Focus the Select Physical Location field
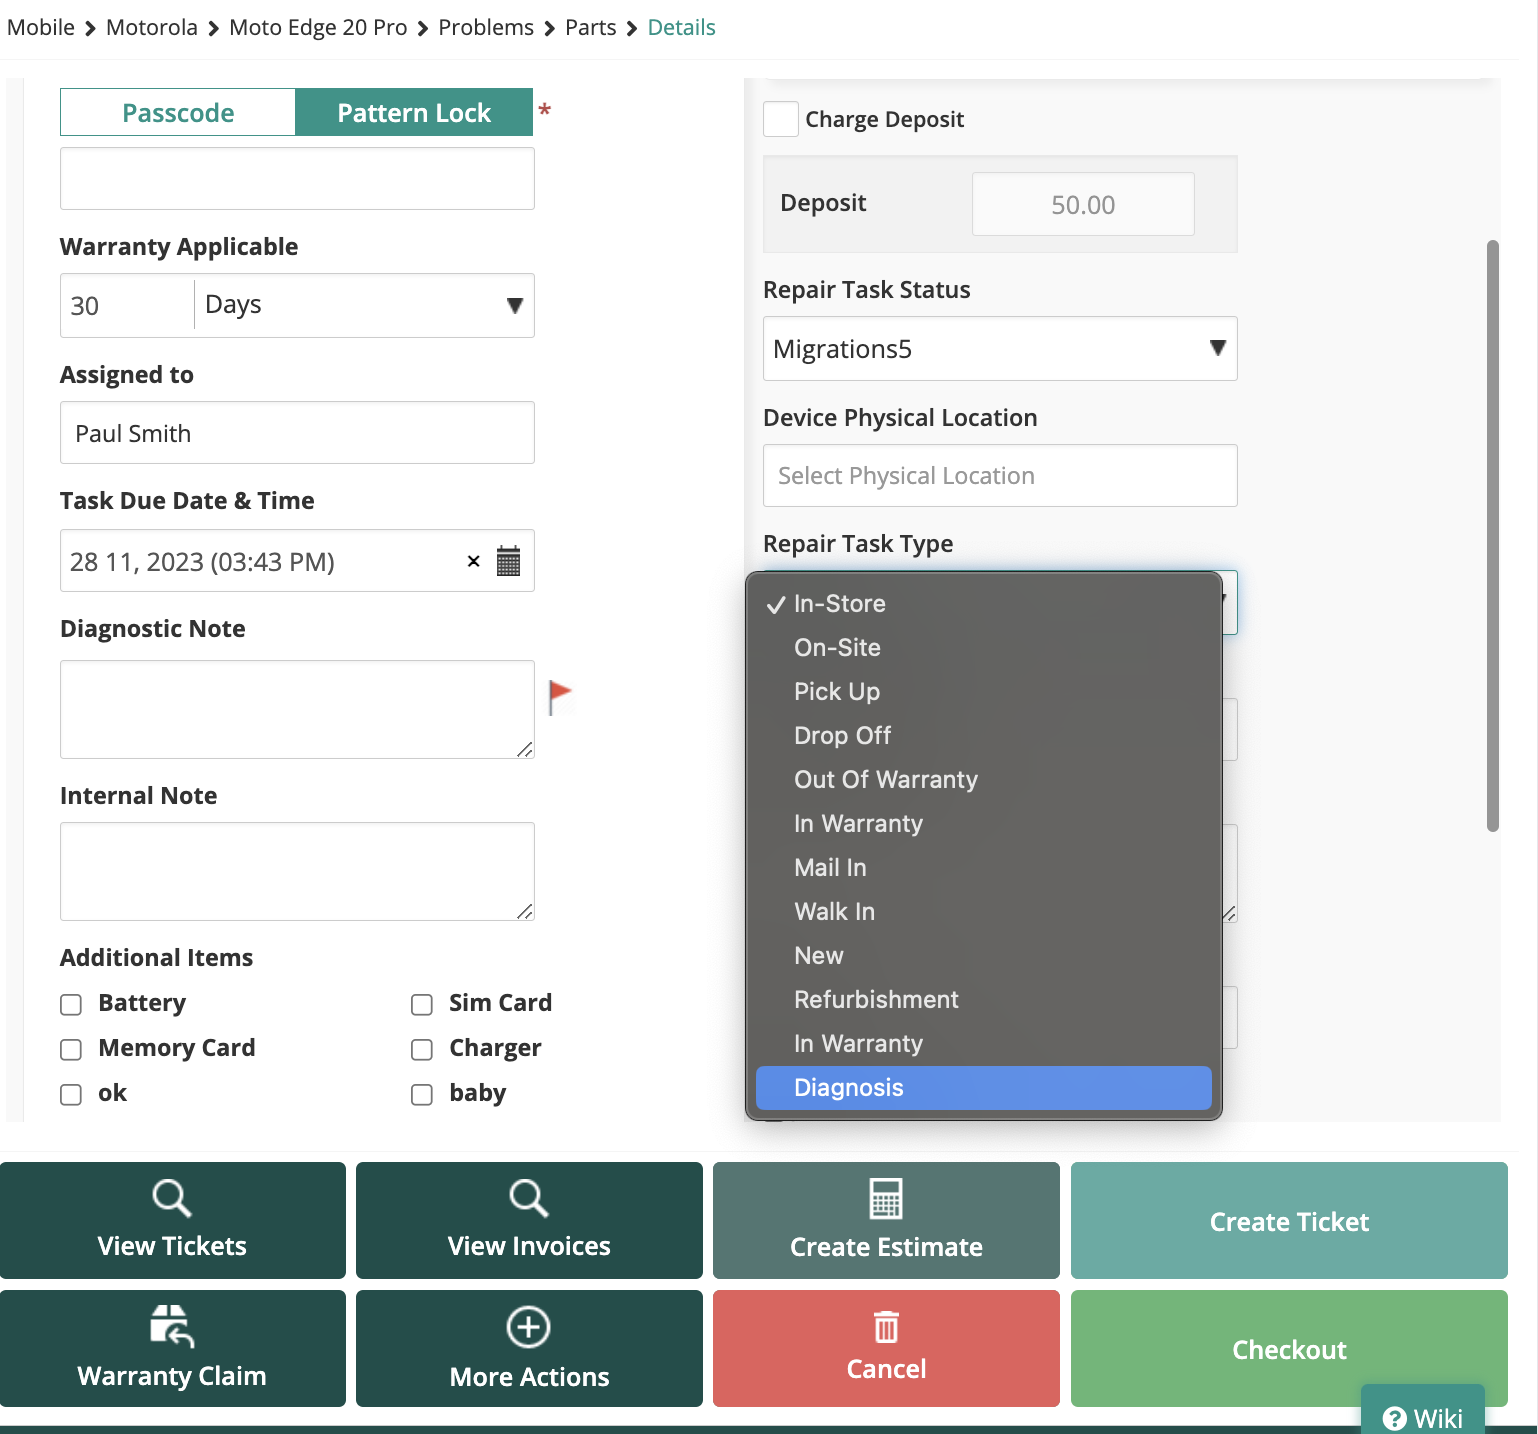The image size is (1538, 1434). [x=1000, y=475]
